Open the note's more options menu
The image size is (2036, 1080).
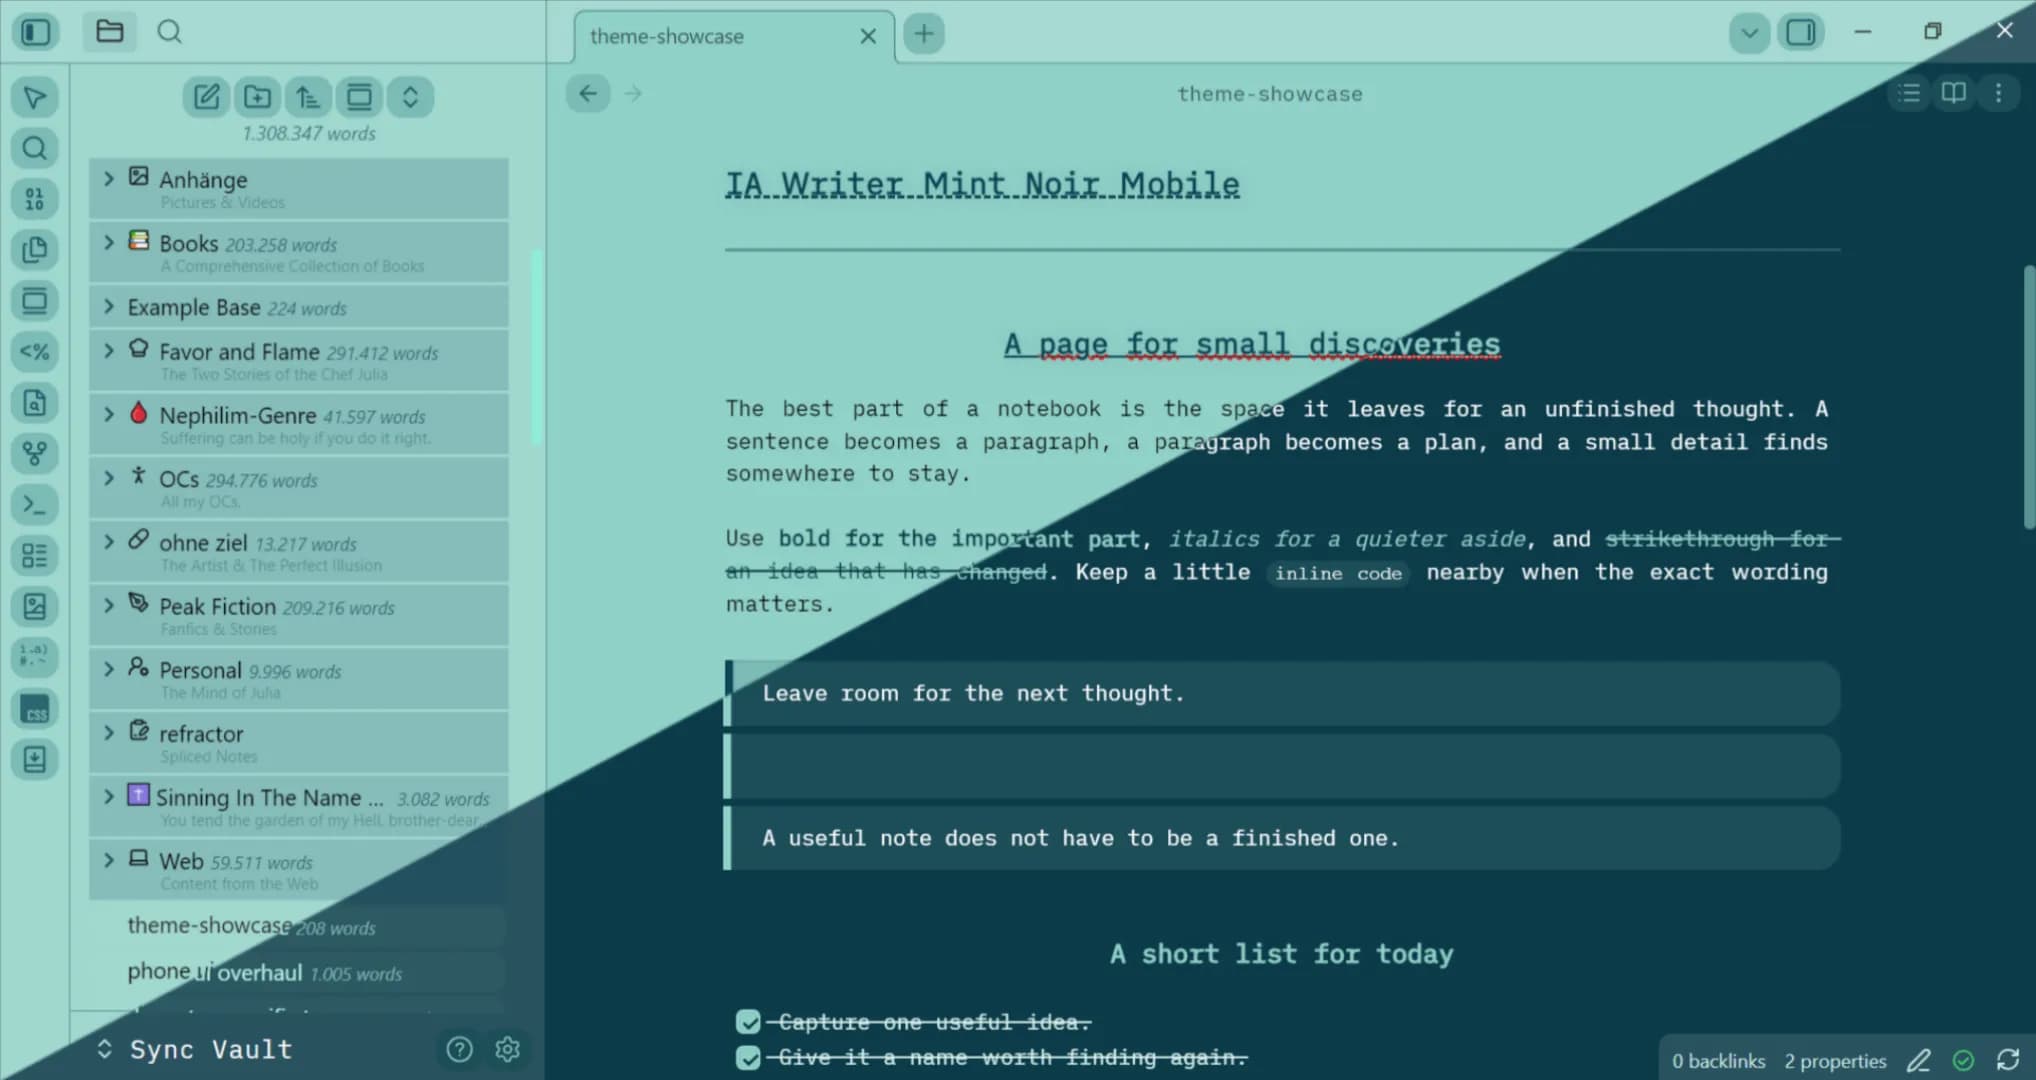pos(1998,93)
